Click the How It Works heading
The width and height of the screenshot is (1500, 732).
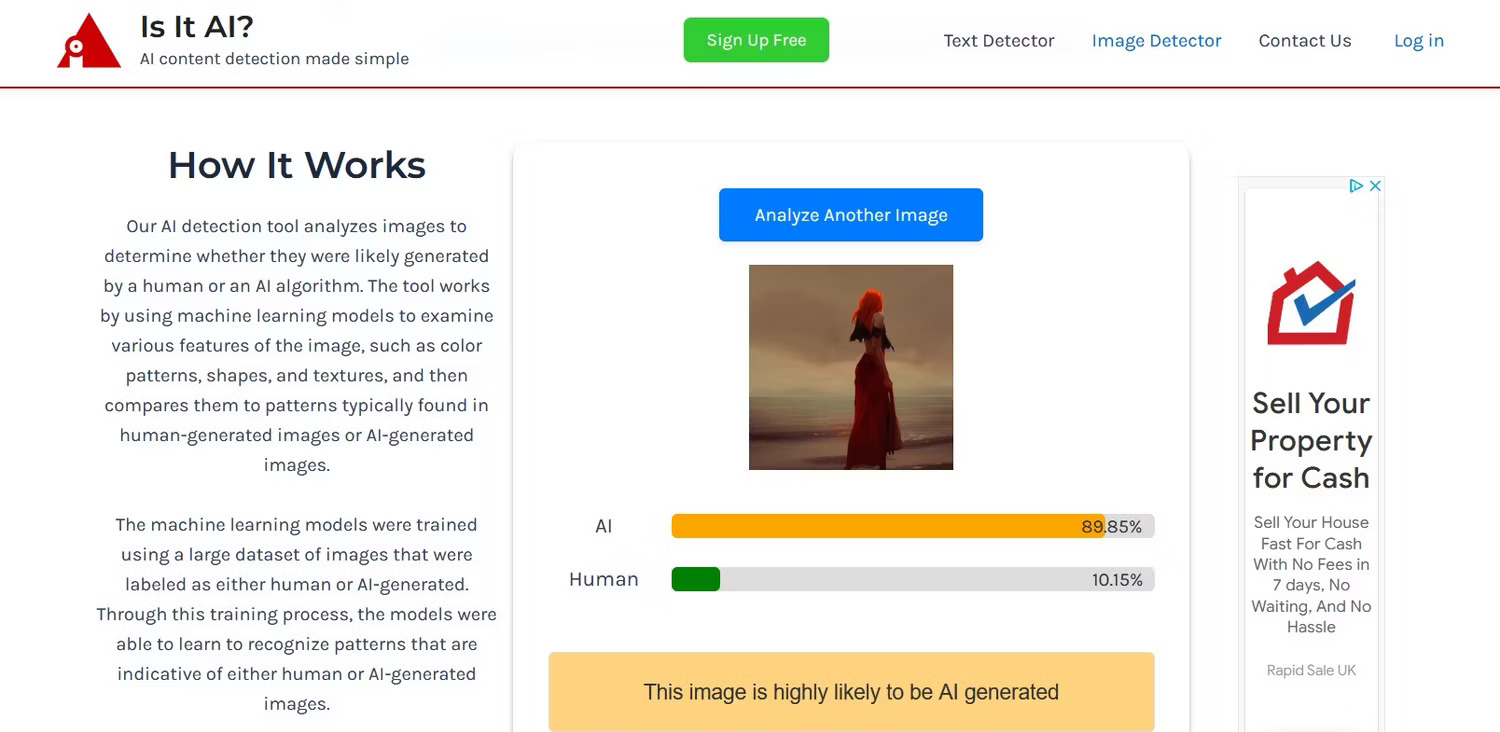[297, 165]
